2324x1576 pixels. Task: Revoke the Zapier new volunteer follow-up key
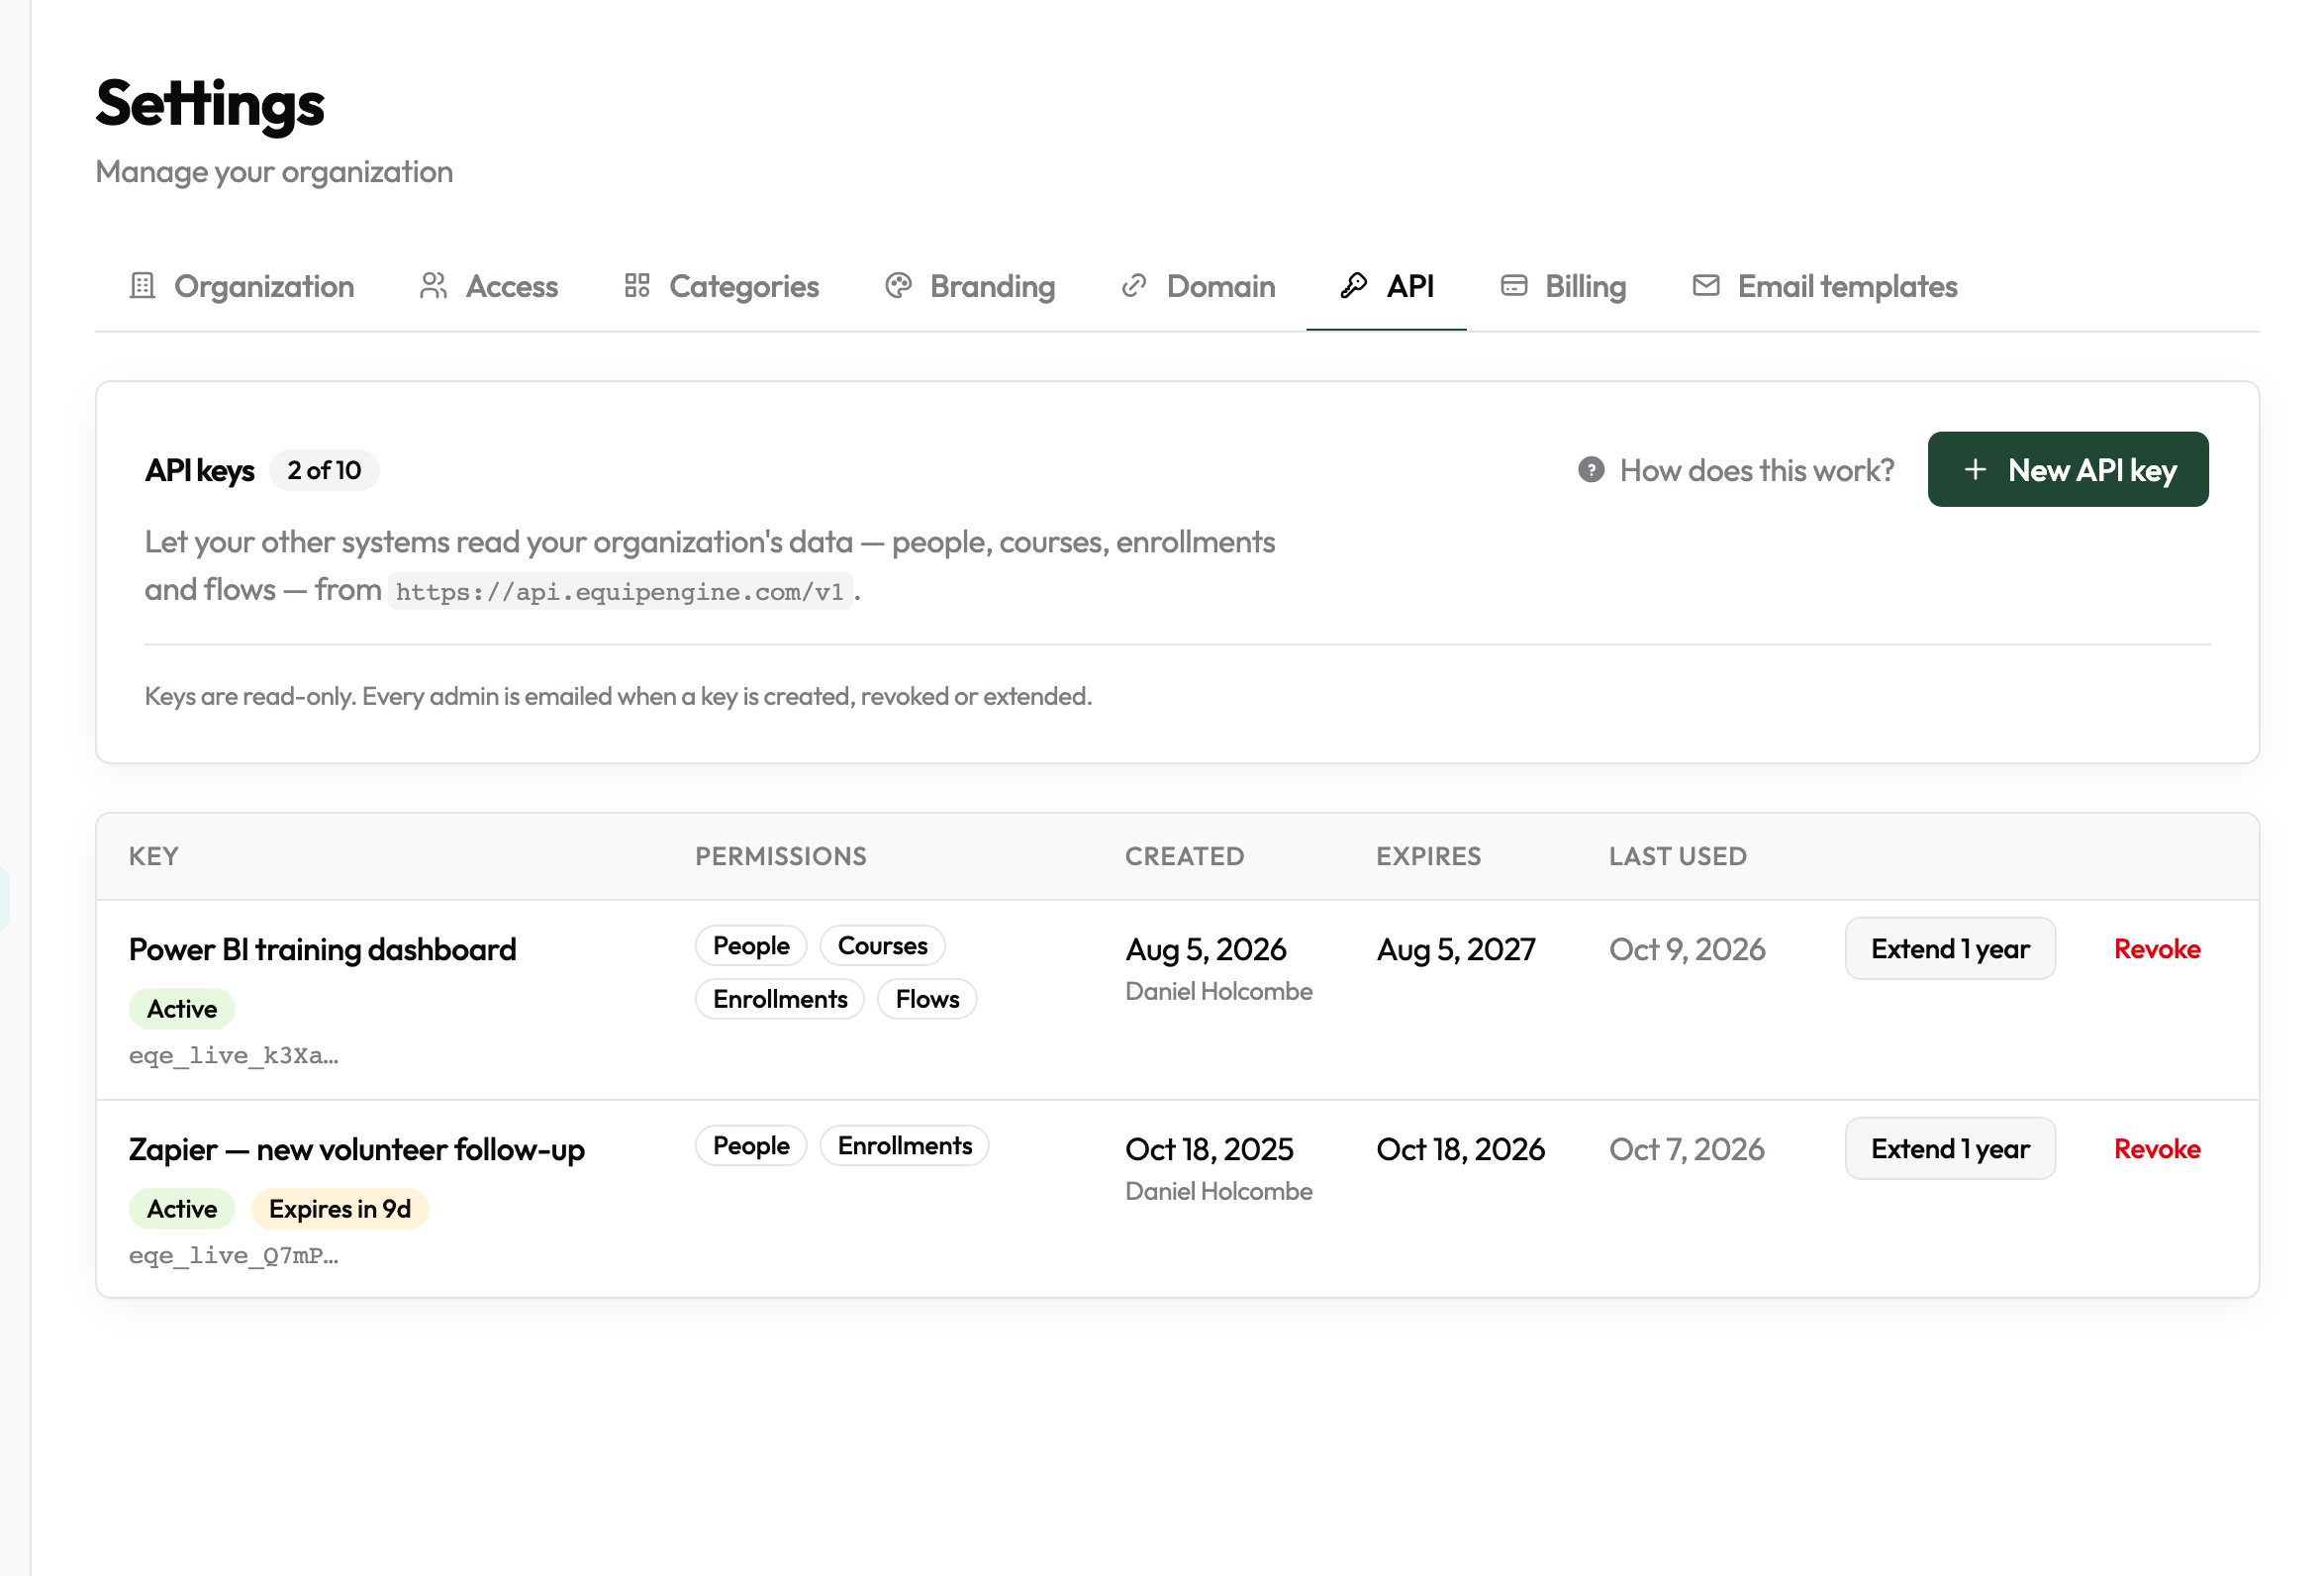click(x=2157, y=1149)
